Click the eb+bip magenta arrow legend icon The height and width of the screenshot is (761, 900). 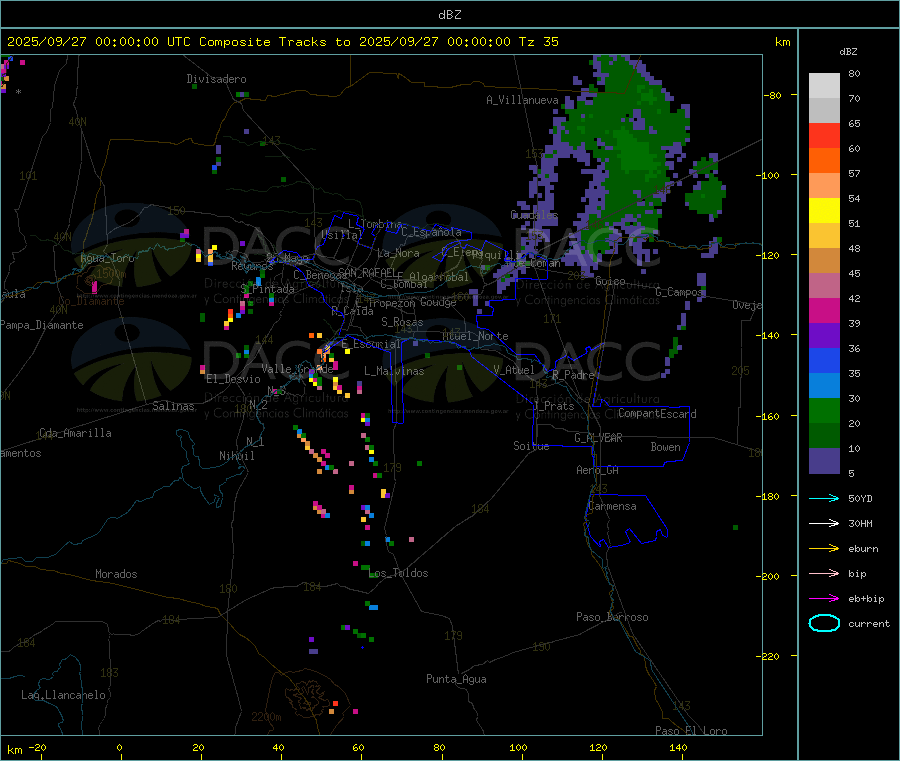pyautogui.click(x=824, y=599)
